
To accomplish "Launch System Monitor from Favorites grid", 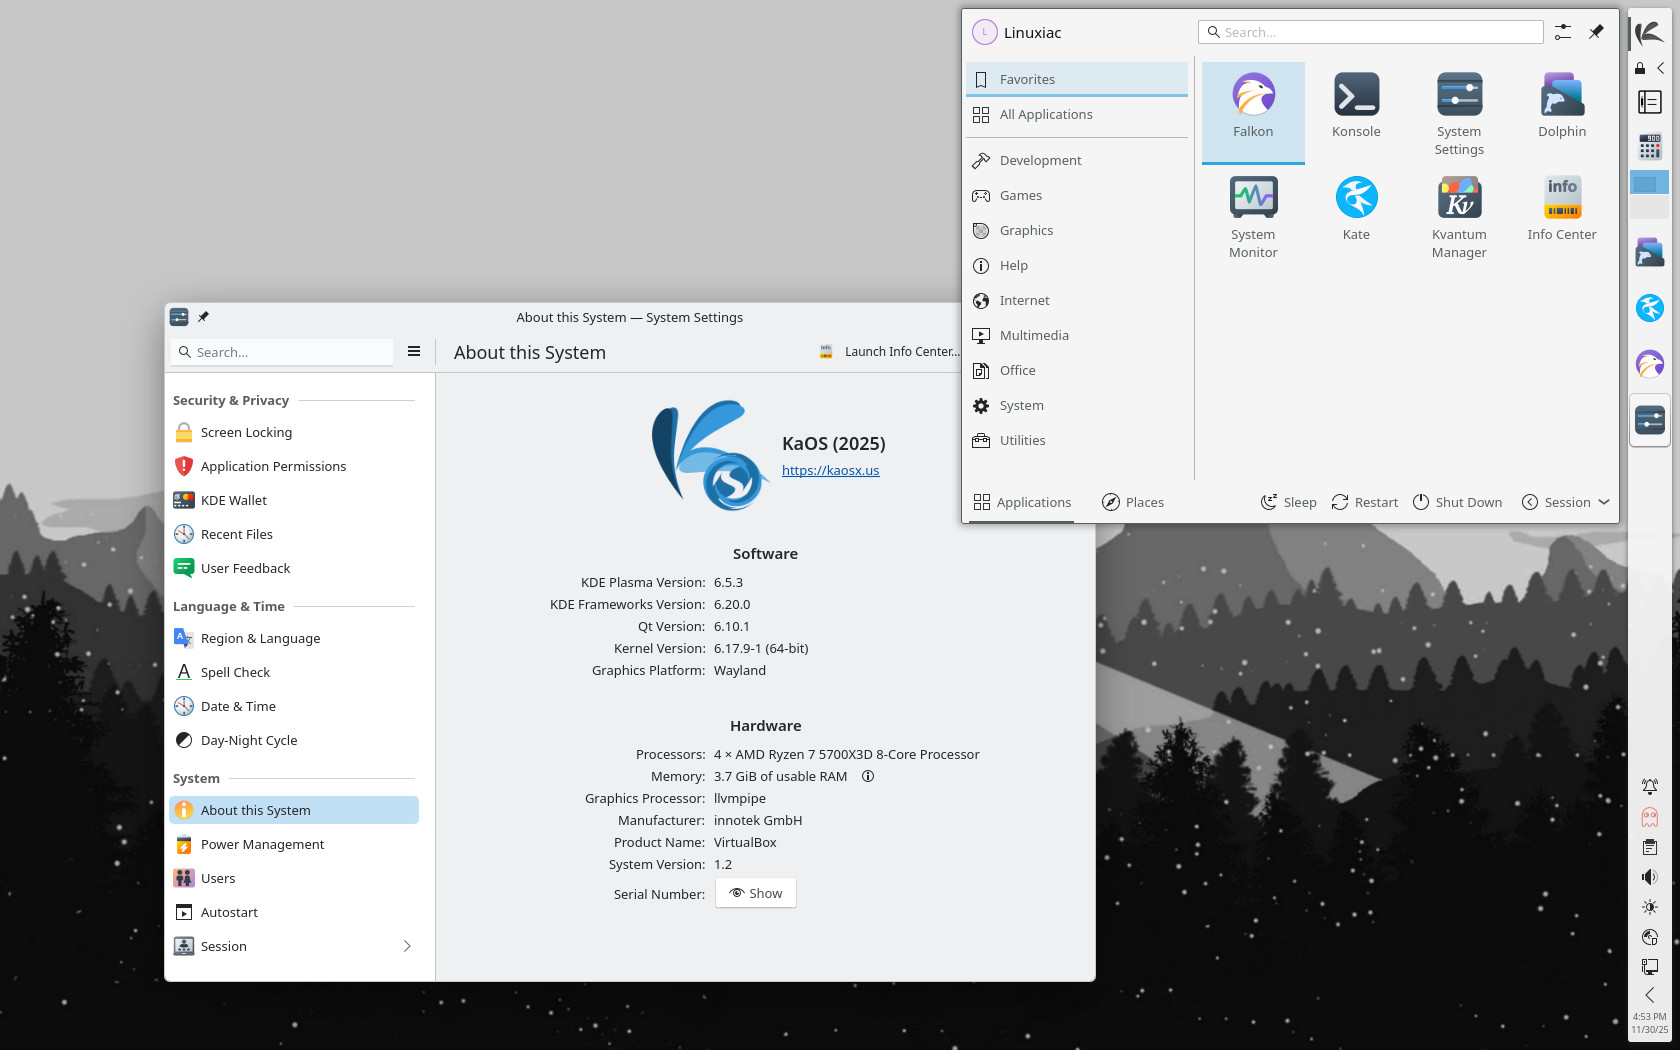I will coord(1253,215).
